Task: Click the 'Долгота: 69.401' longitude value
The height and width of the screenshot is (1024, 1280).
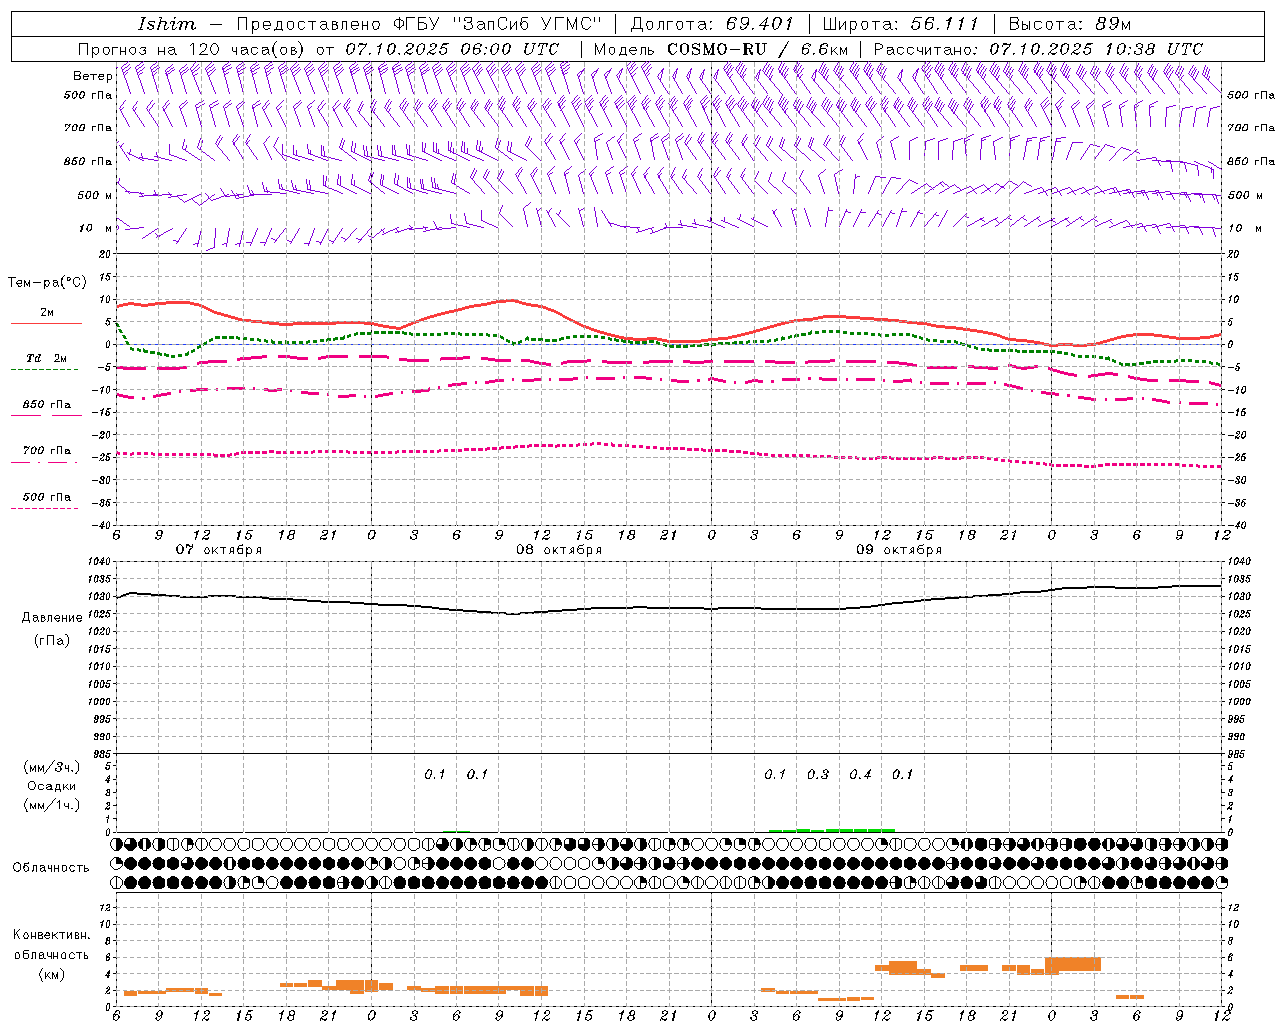Action: (712, 24)
